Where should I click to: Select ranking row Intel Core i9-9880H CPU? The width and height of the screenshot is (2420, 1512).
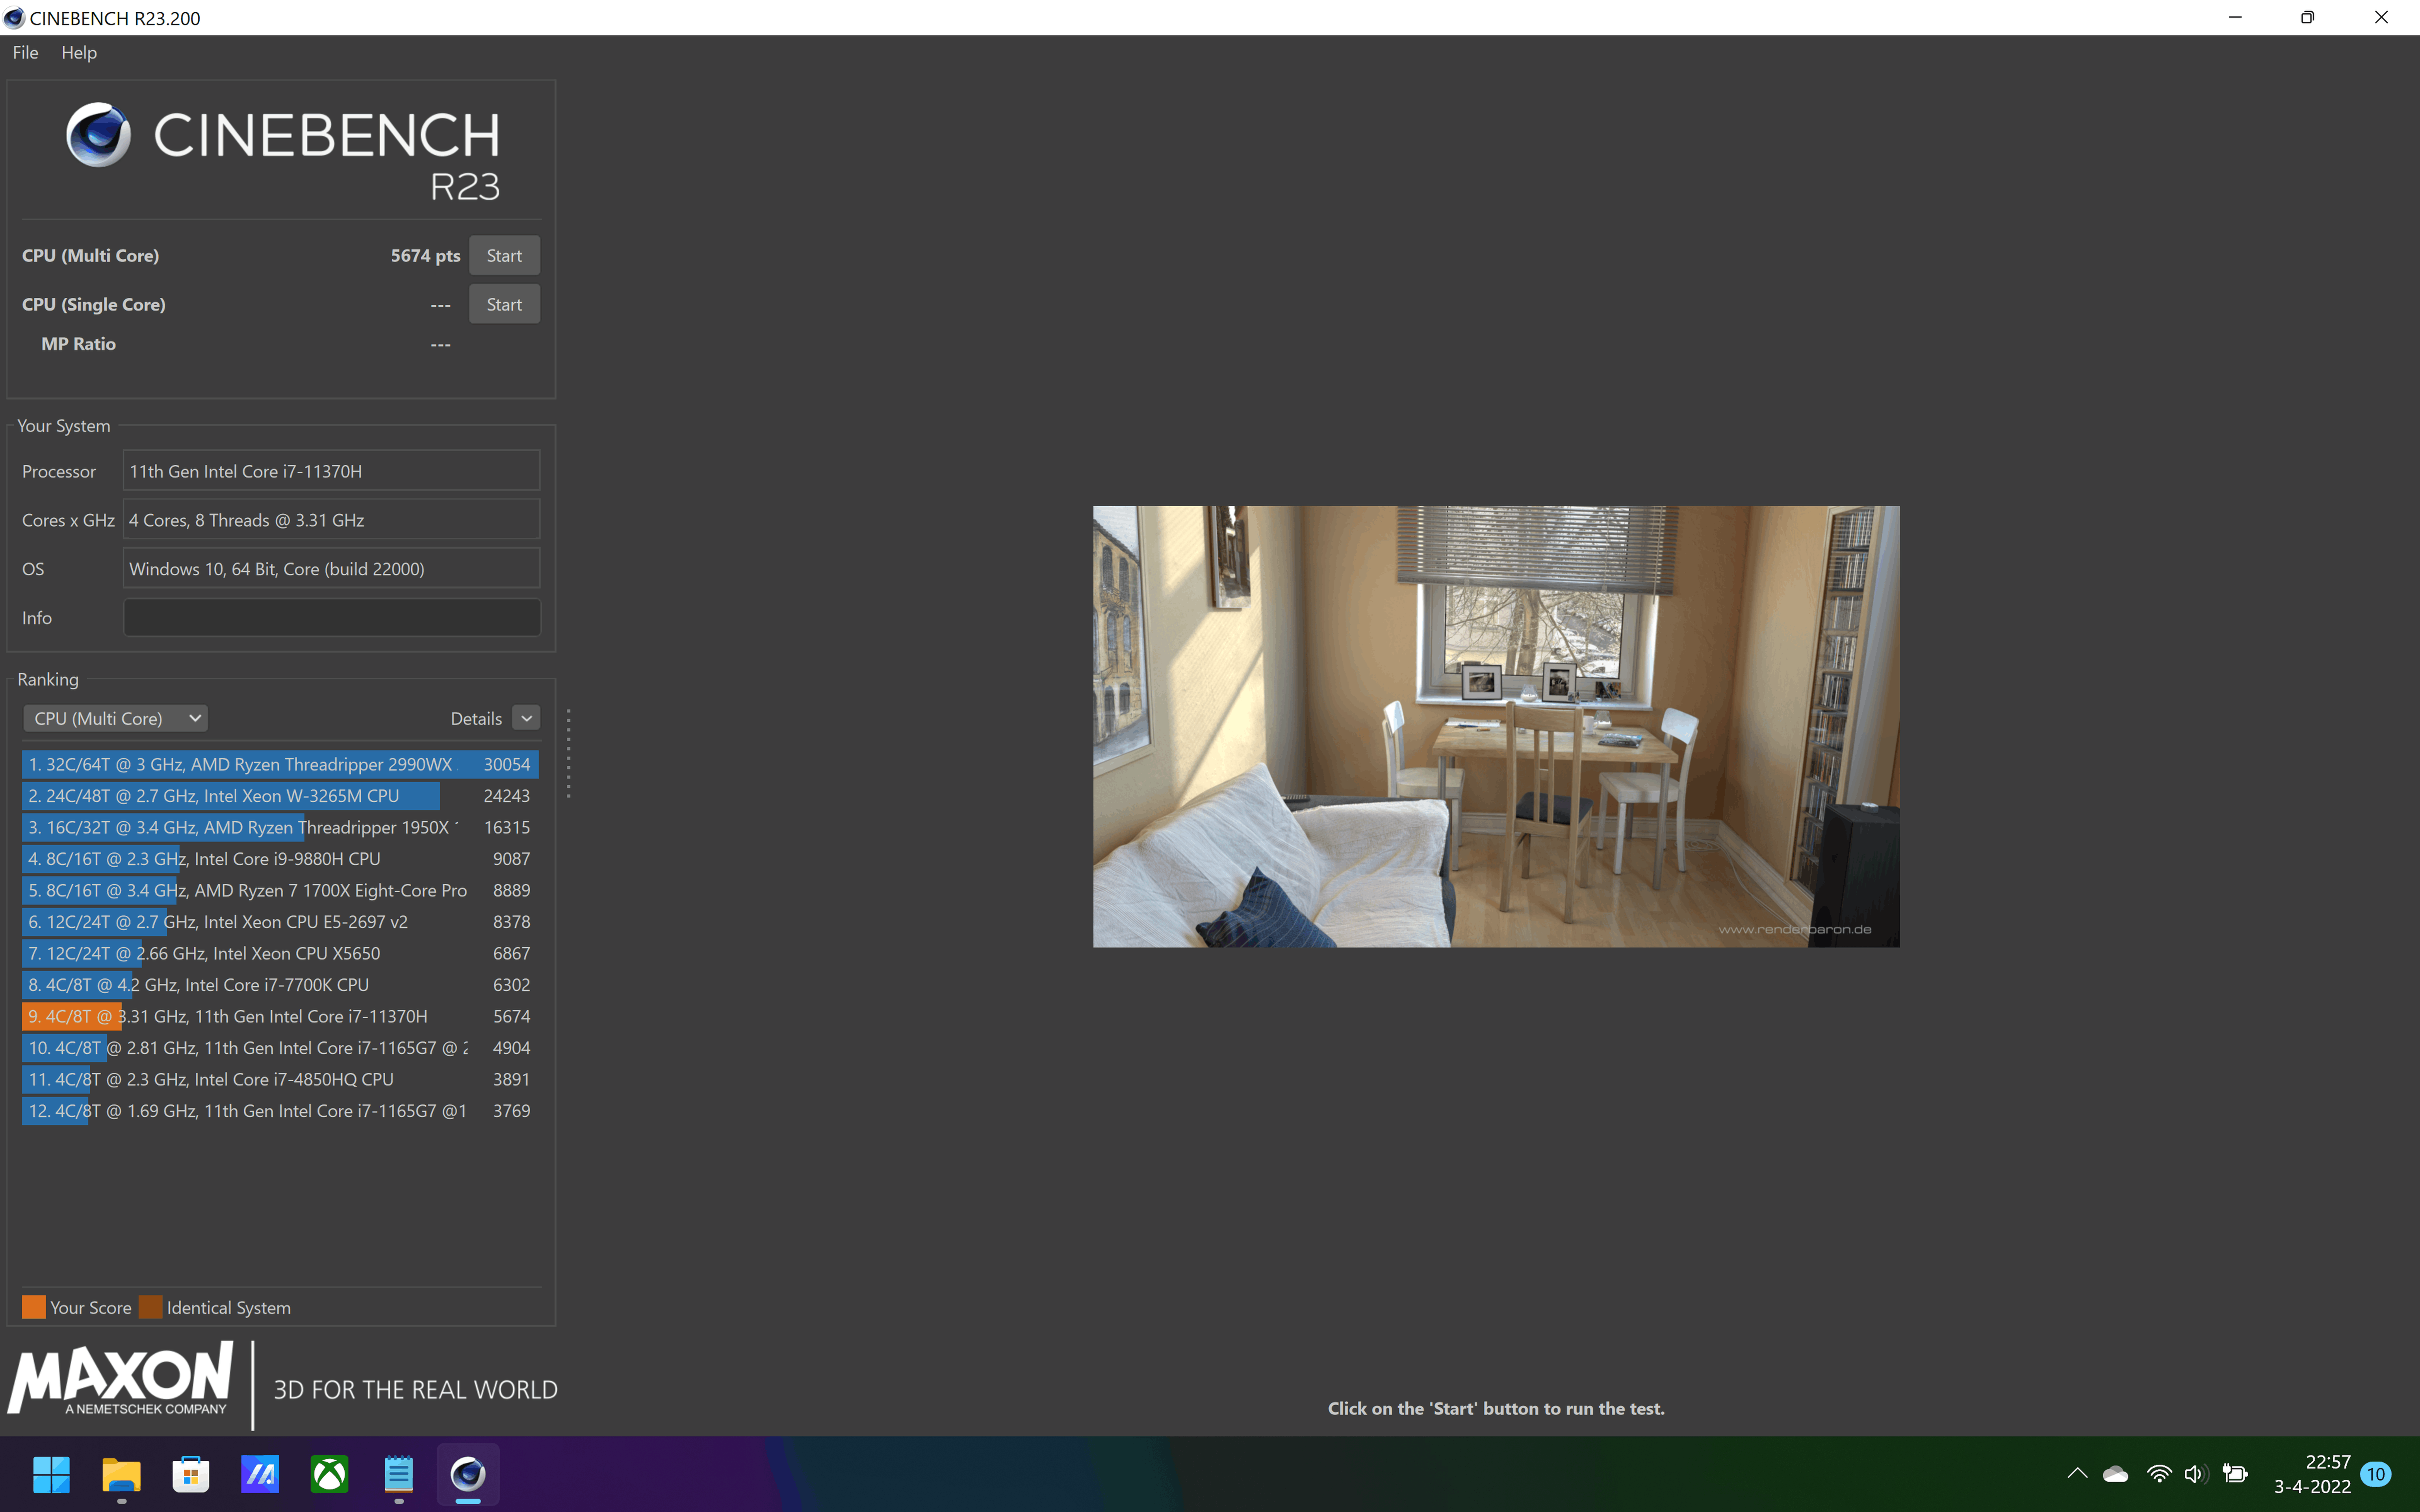[280, 859]
